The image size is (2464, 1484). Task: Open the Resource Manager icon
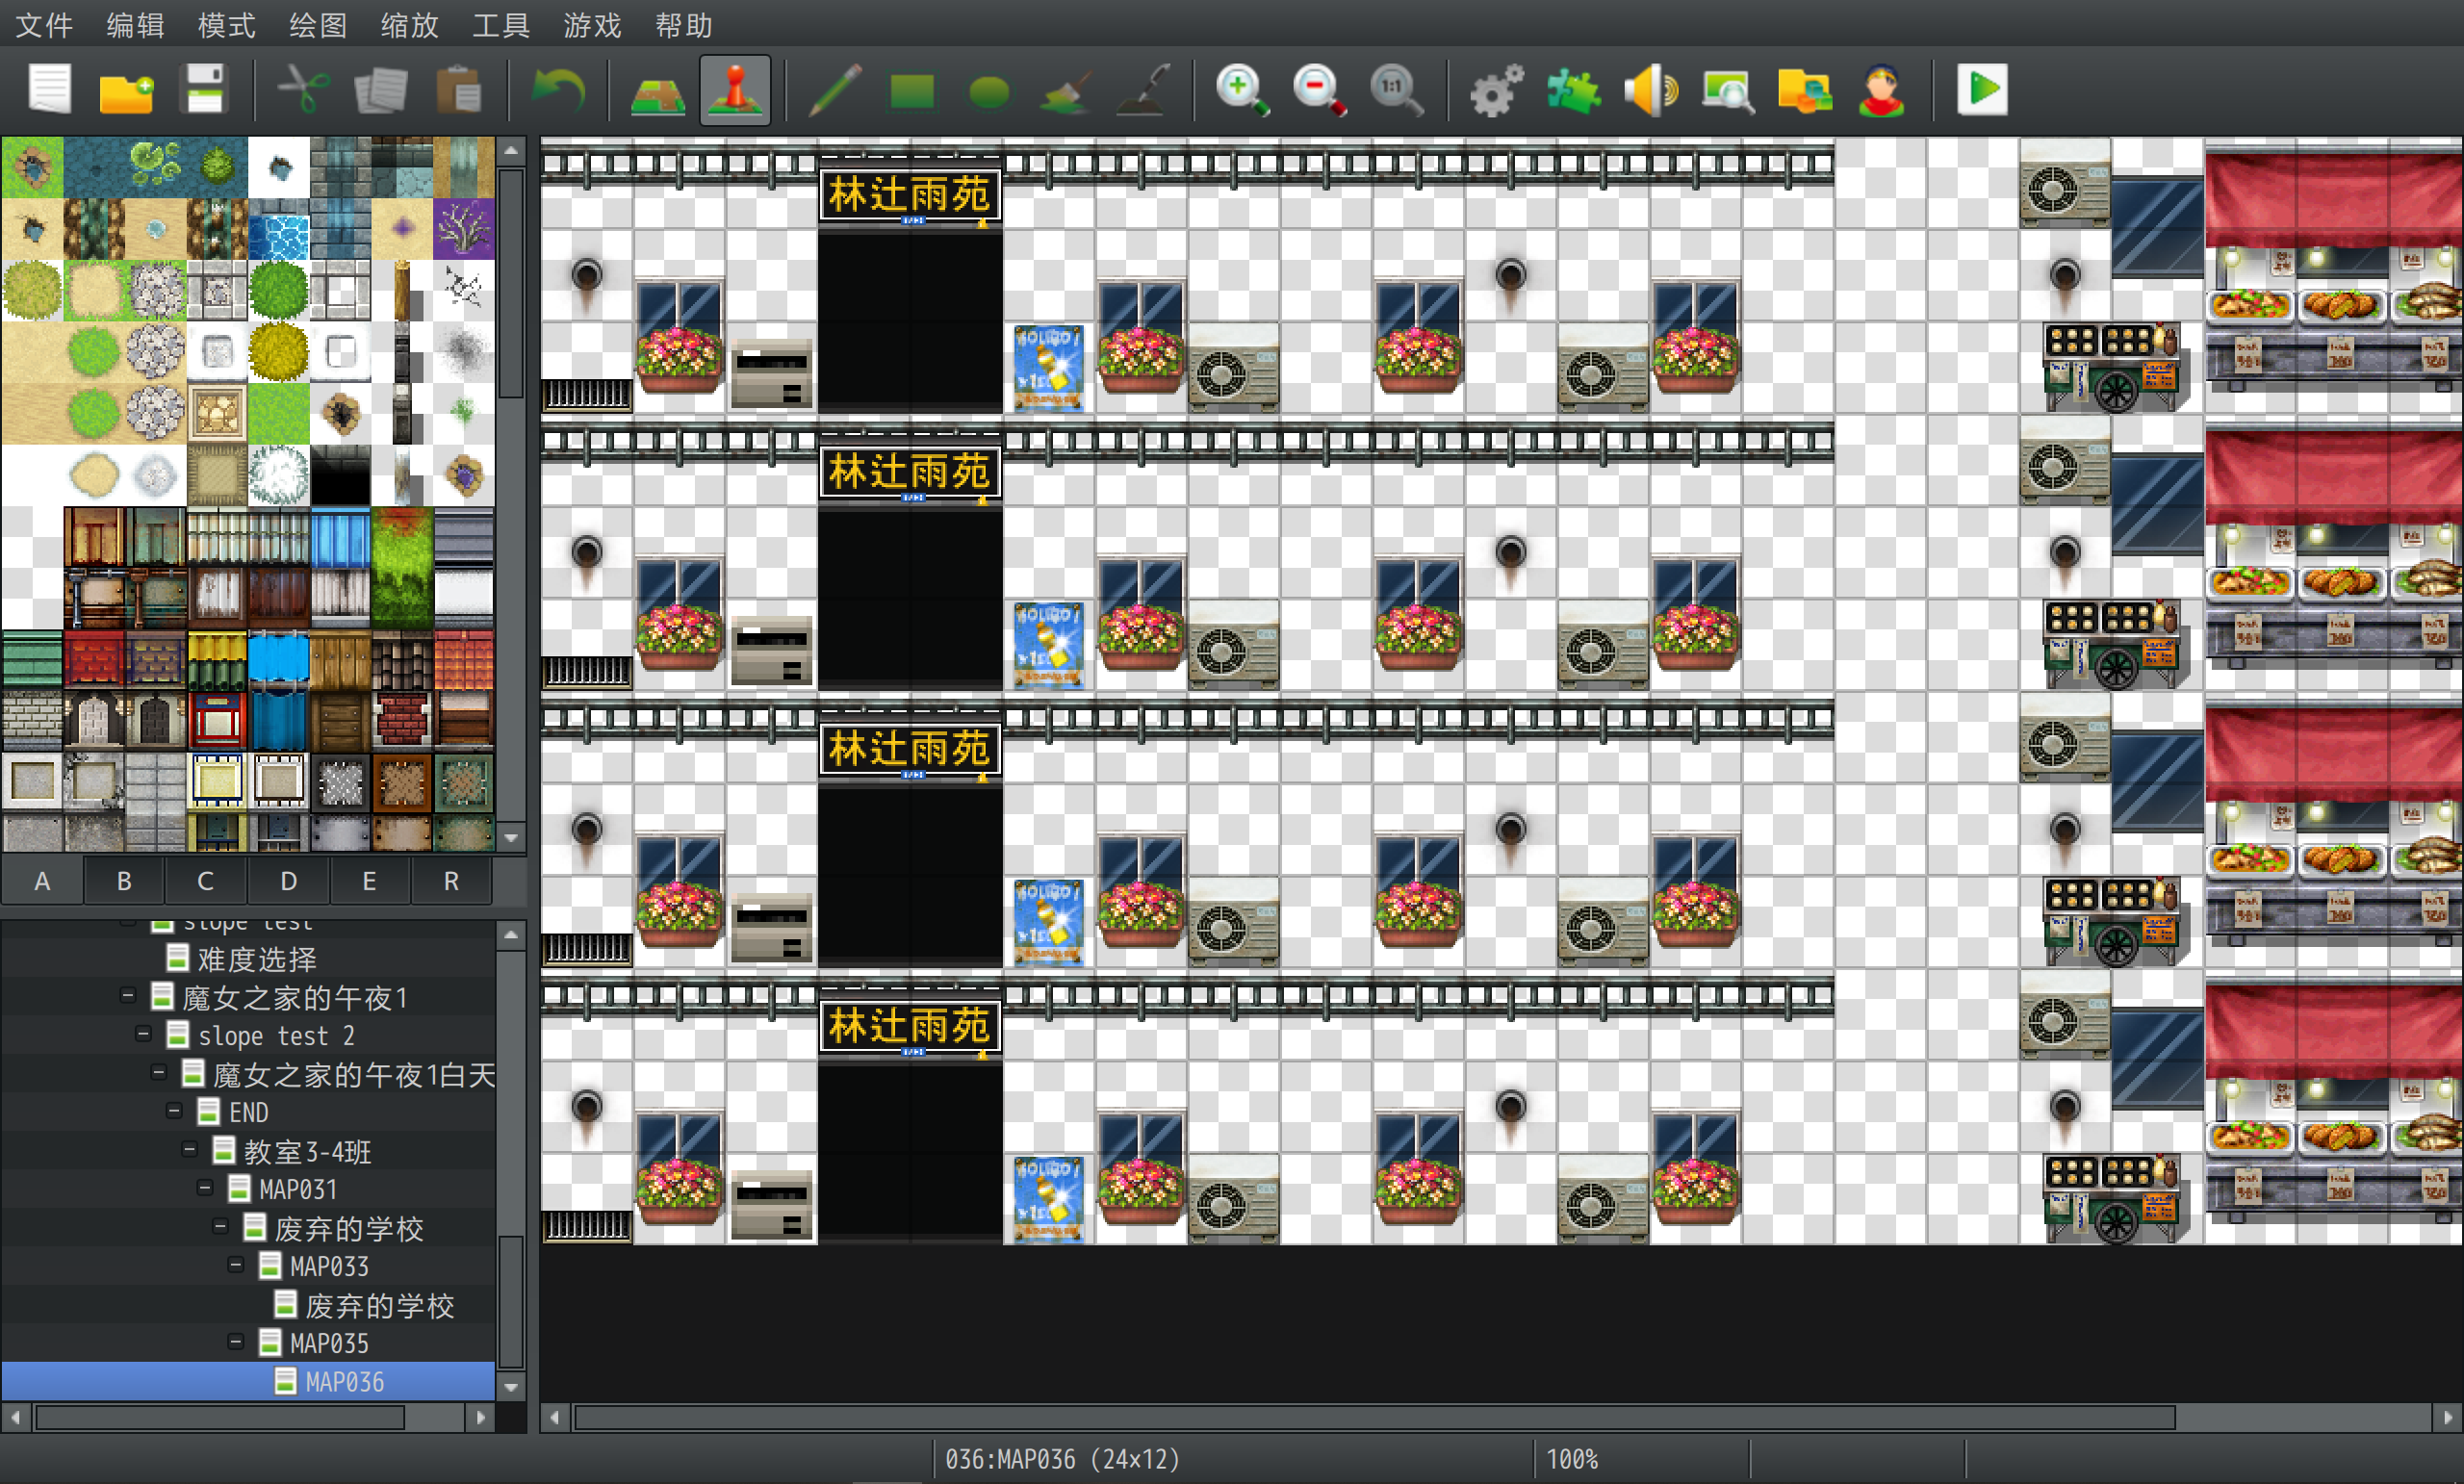coord(1805,90)
